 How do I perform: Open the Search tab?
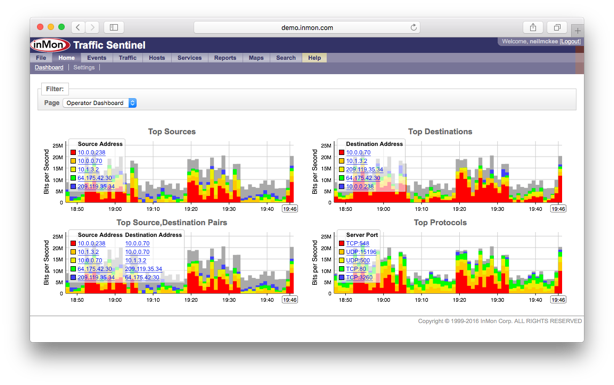coord(286,58)
